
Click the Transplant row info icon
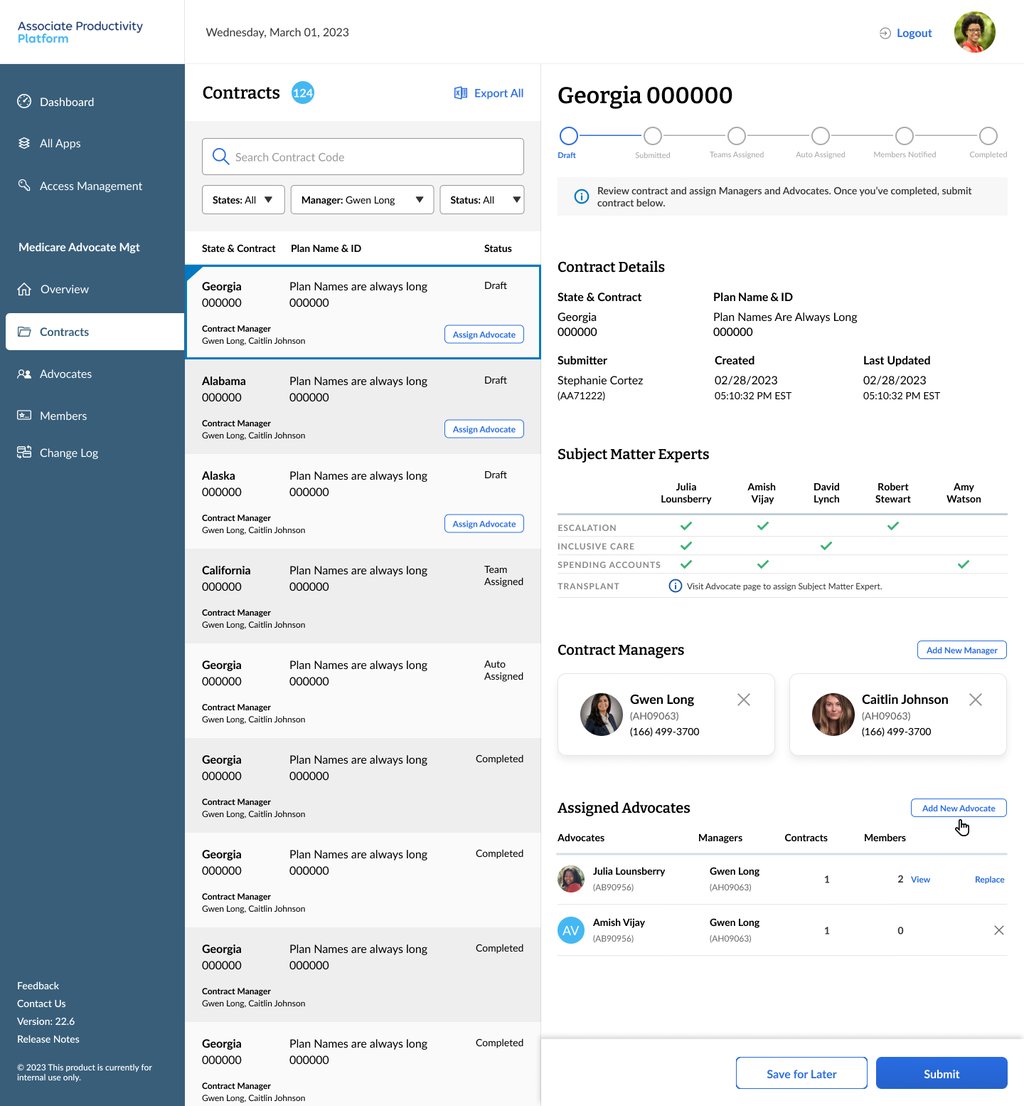pos(675,586)
